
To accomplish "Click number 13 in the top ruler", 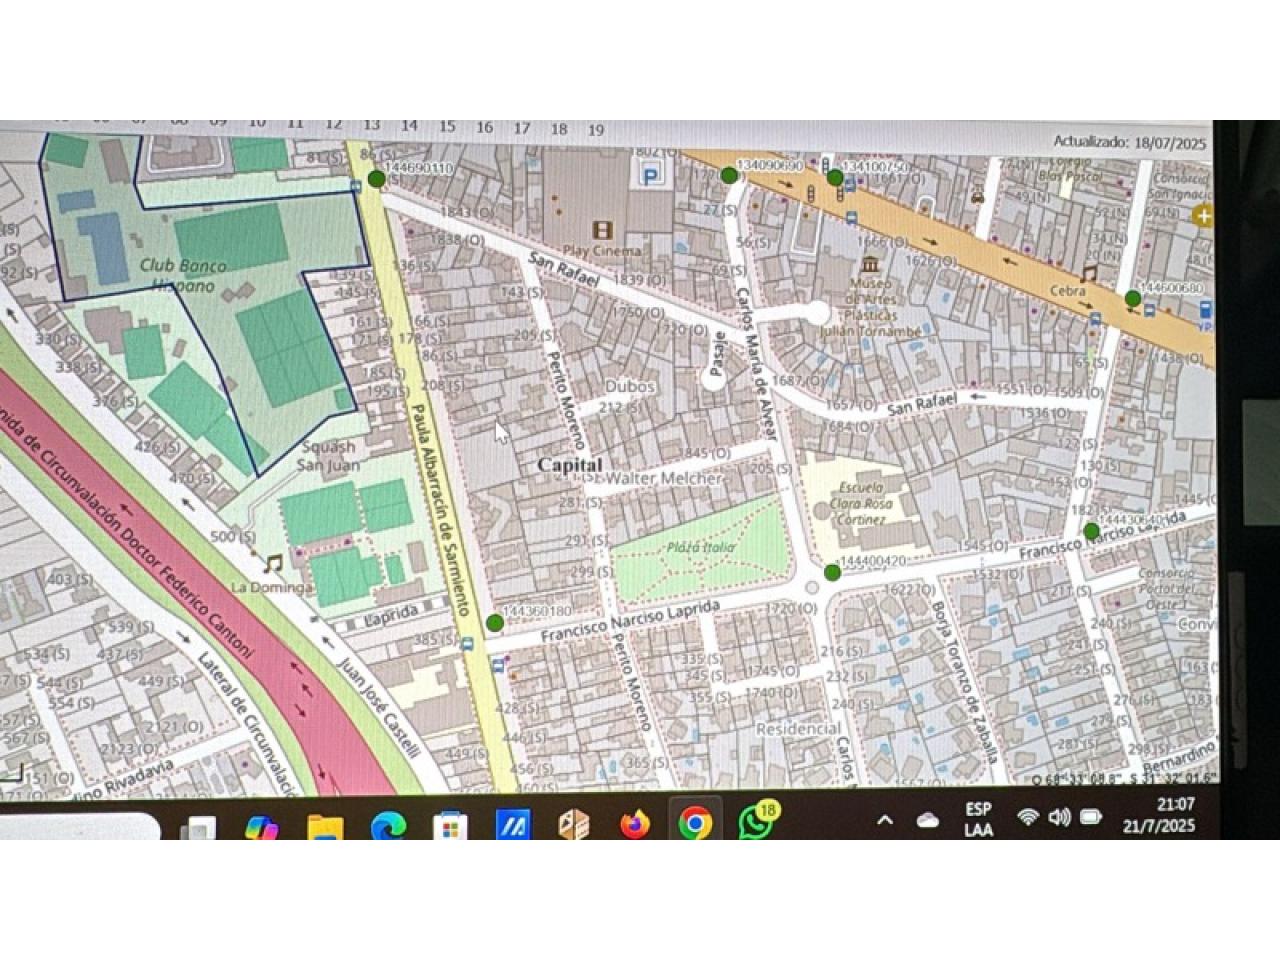I will 371,125.
